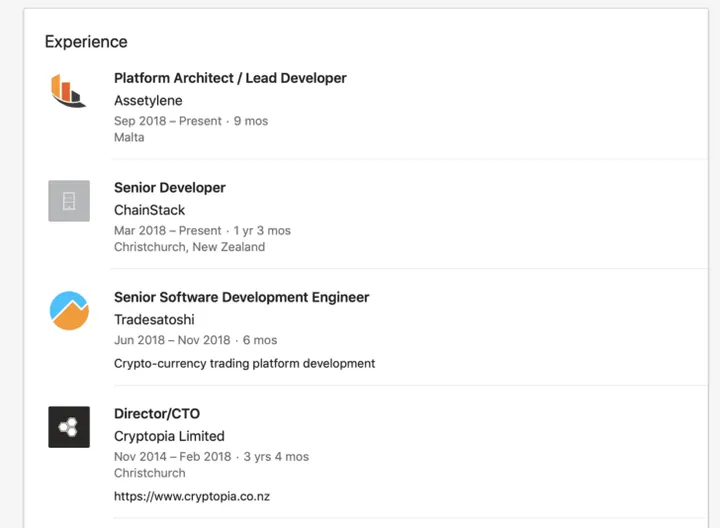This screenshot has height=528, width=720.
Task: Click the ChainStack company name
Action: click(149, 210)
